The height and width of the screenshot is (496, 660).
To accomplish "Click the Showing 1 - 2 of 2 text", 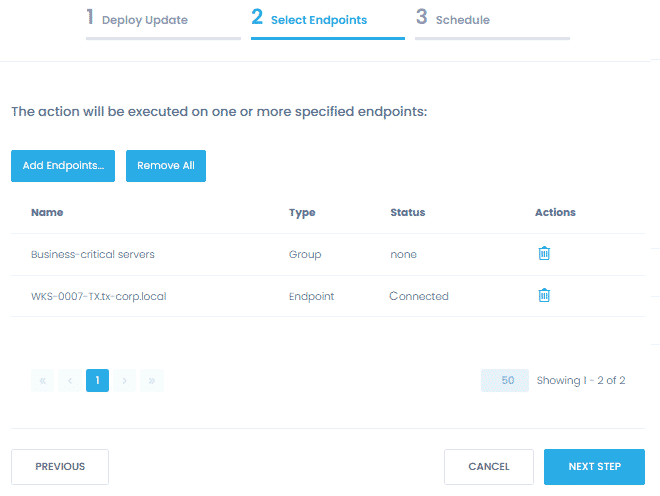I will (x=581, y=380).
